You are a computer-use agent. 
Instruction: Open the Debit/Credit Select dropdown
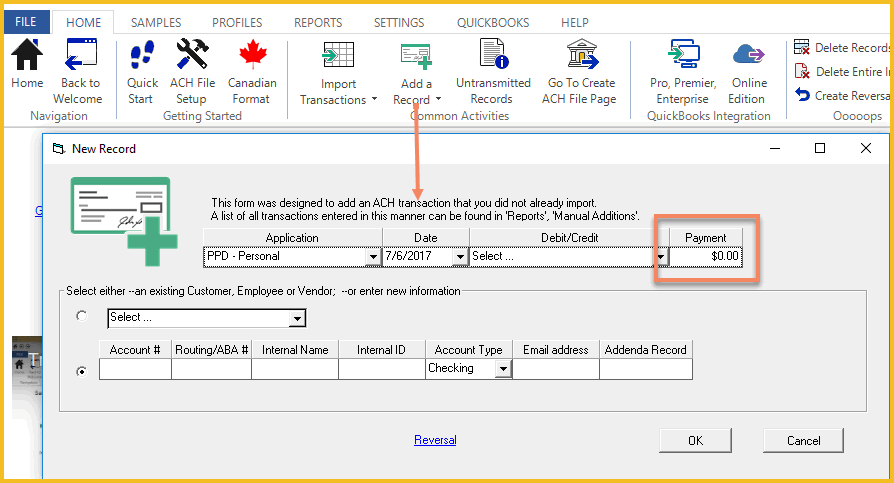(x=660, y=257)
